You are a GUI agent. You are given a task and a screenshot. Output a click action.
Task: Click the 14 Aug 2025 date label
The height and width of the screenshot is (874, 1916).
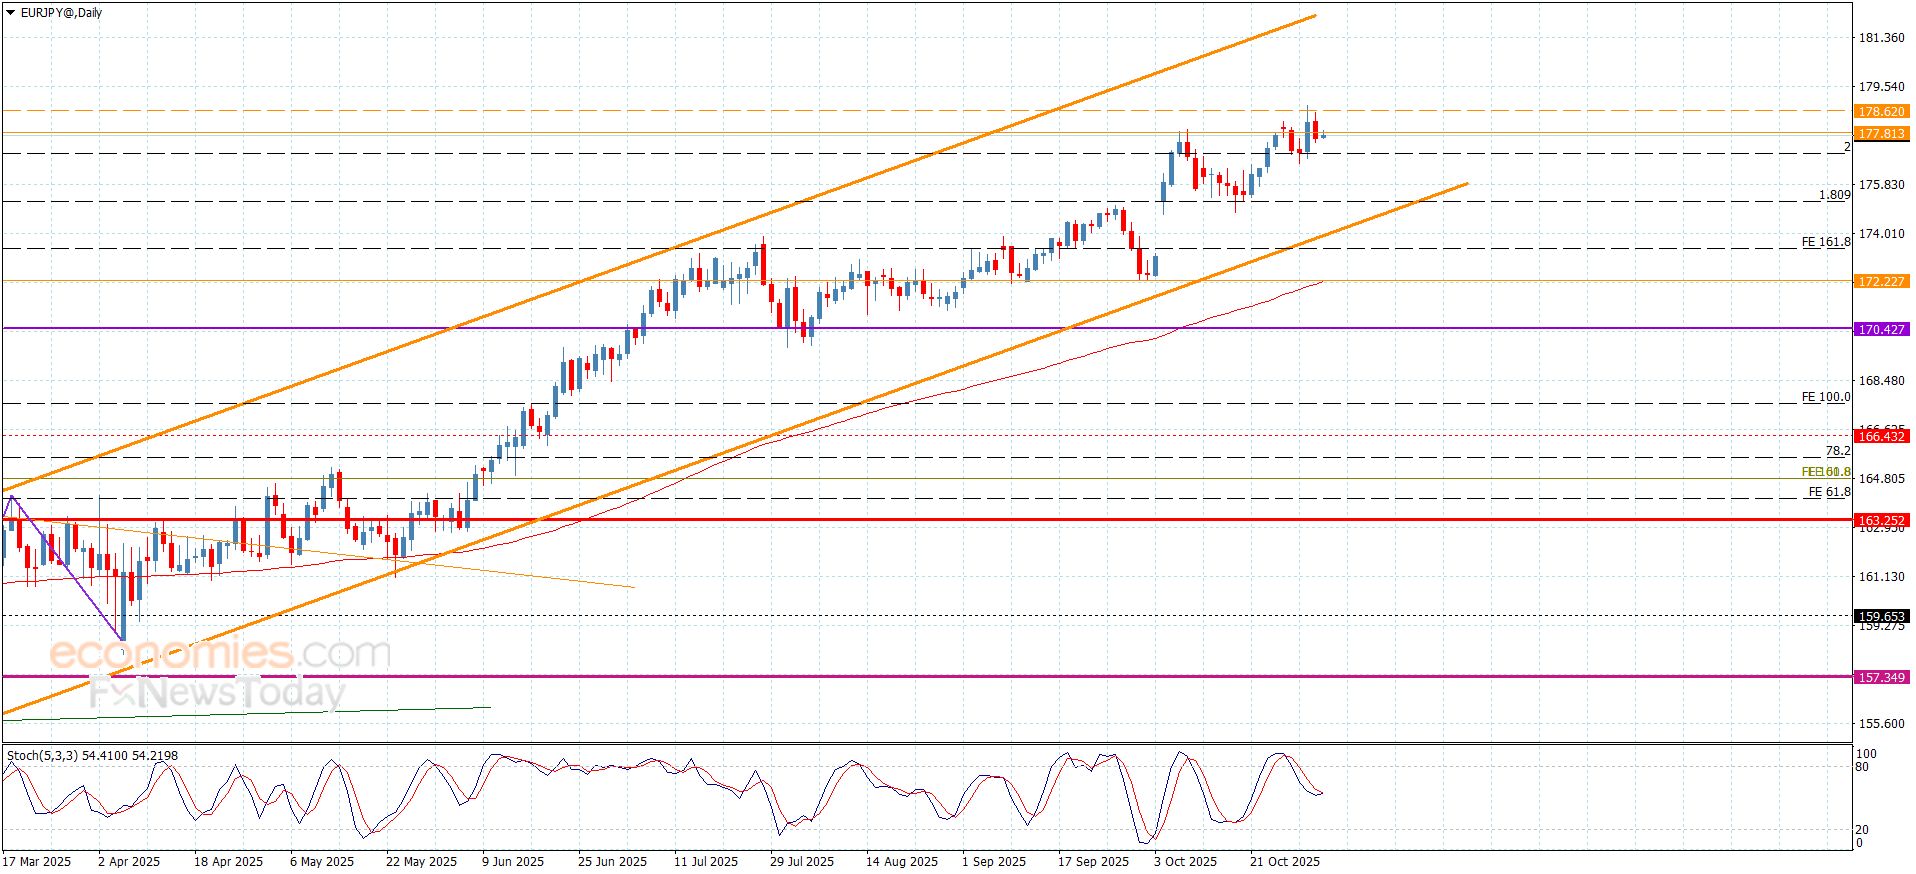[902, 862]
